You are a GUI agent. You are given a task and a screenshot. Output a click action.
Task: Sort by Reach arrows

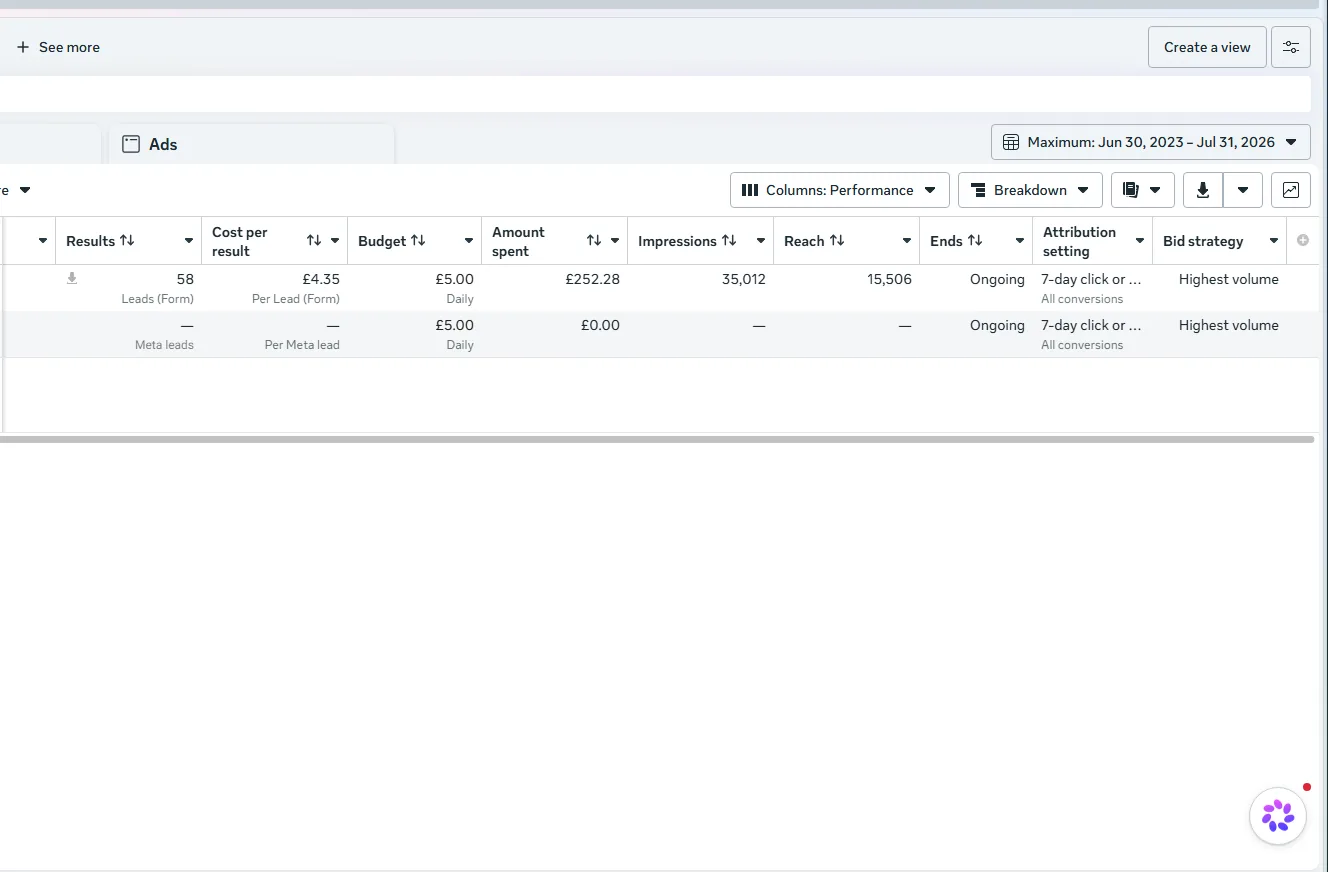pyautogui.click(x=837, y=240)
